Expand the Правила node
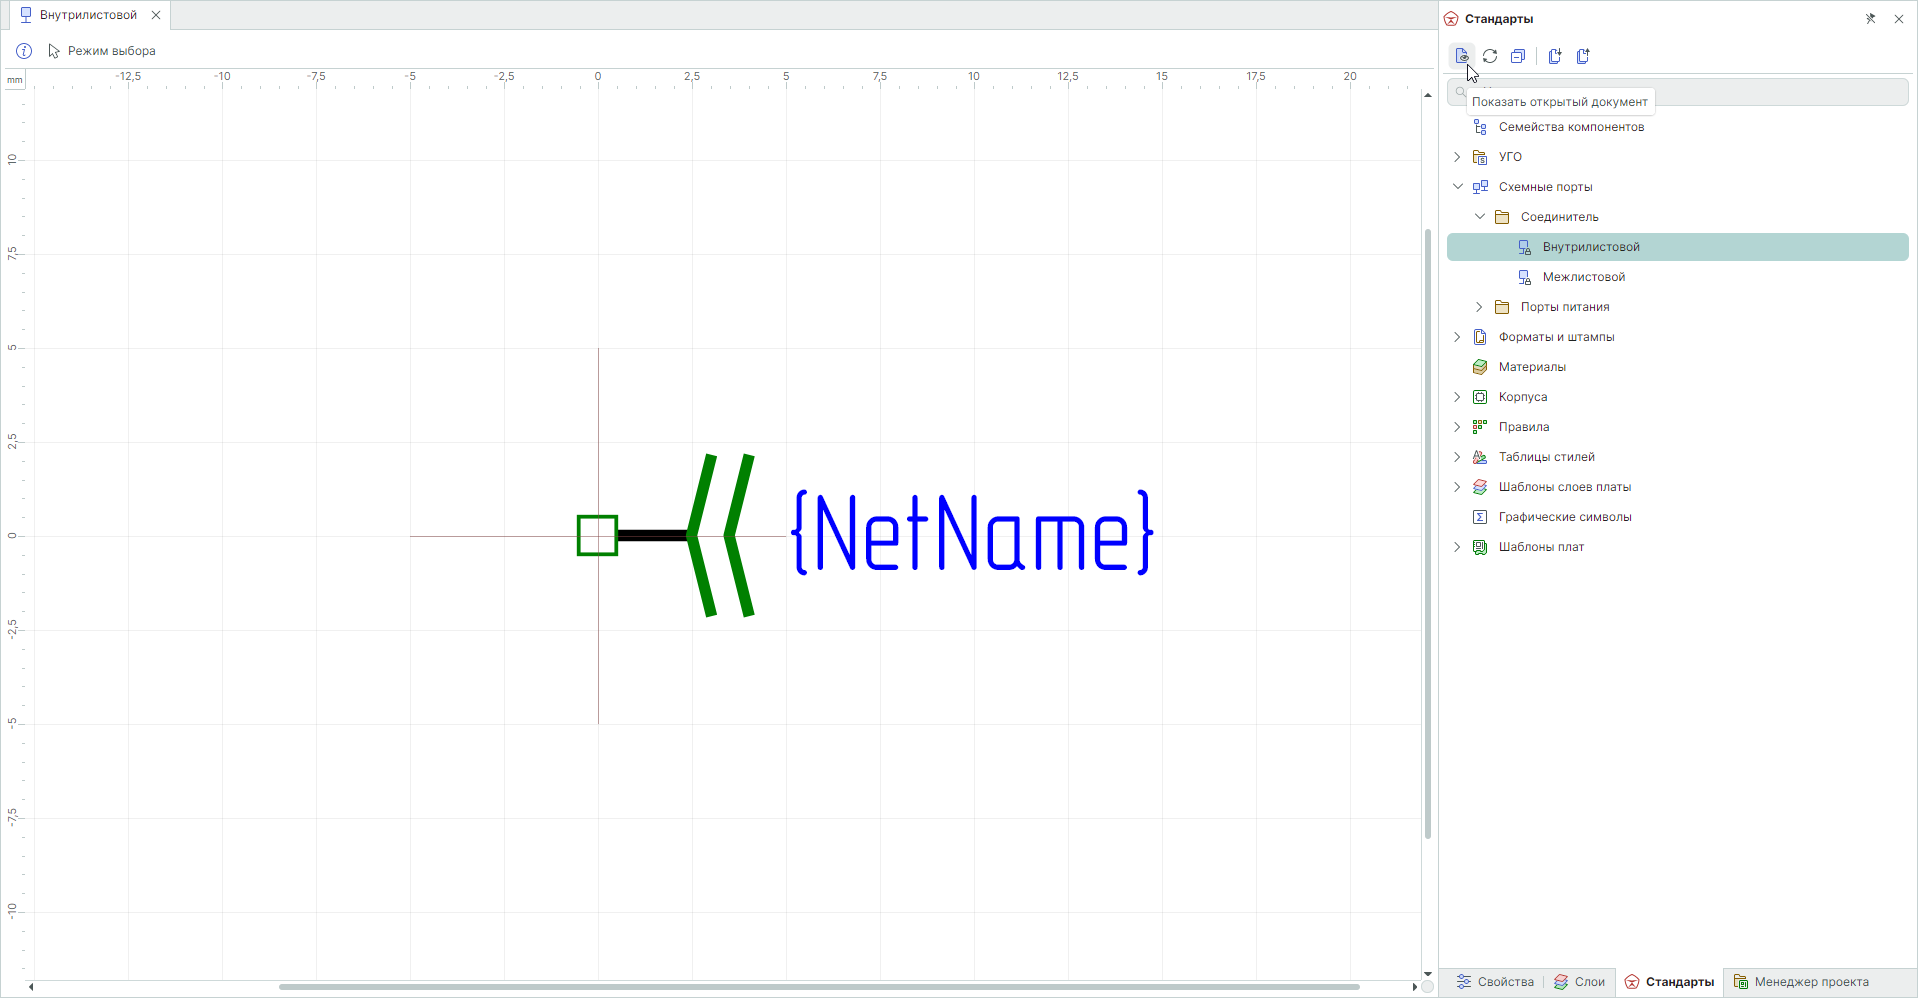Screen dimensions: 1918x998 pyautogui.click(x=1457, y=427)
